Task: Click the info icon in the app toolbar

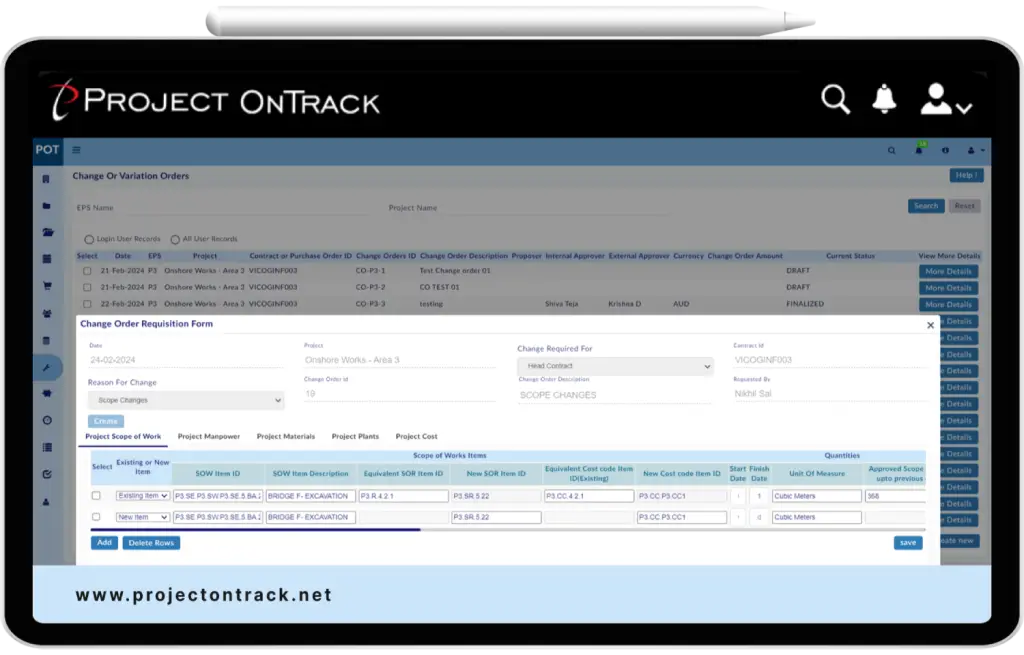Action: point(945,151)
